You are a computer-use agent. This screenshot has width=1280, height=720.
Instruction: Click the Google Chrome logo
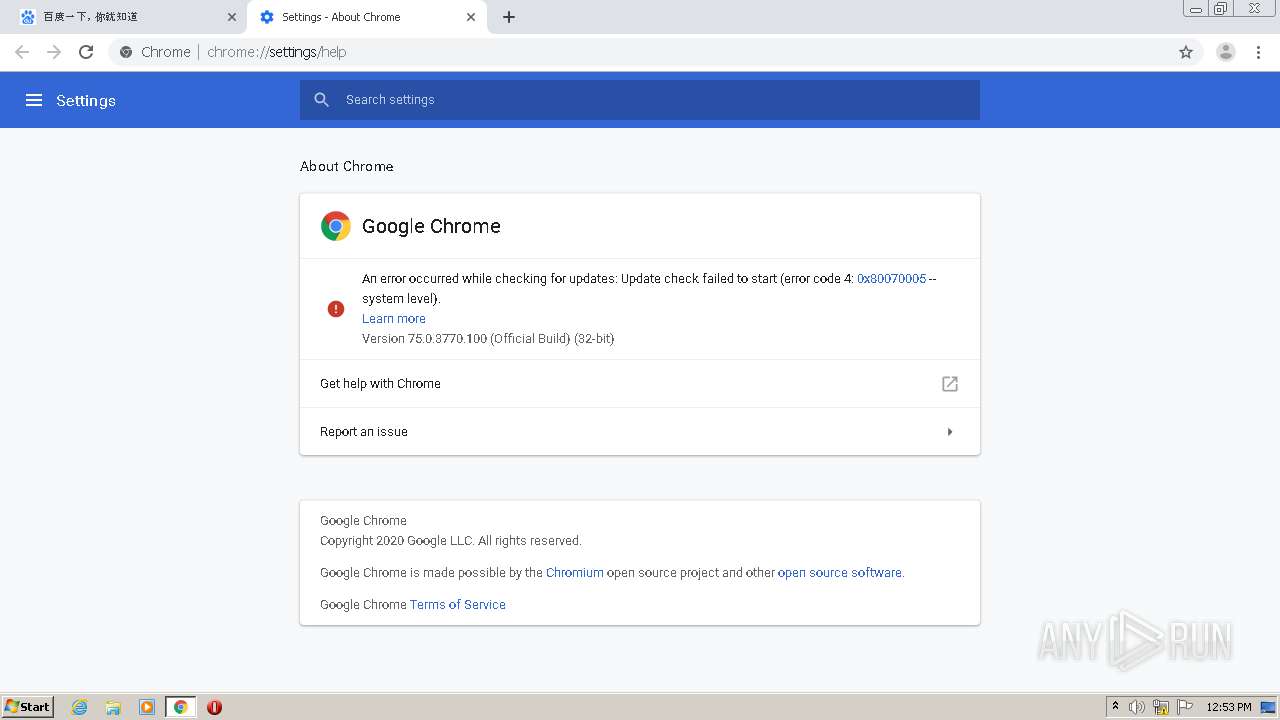pos(336,226)
